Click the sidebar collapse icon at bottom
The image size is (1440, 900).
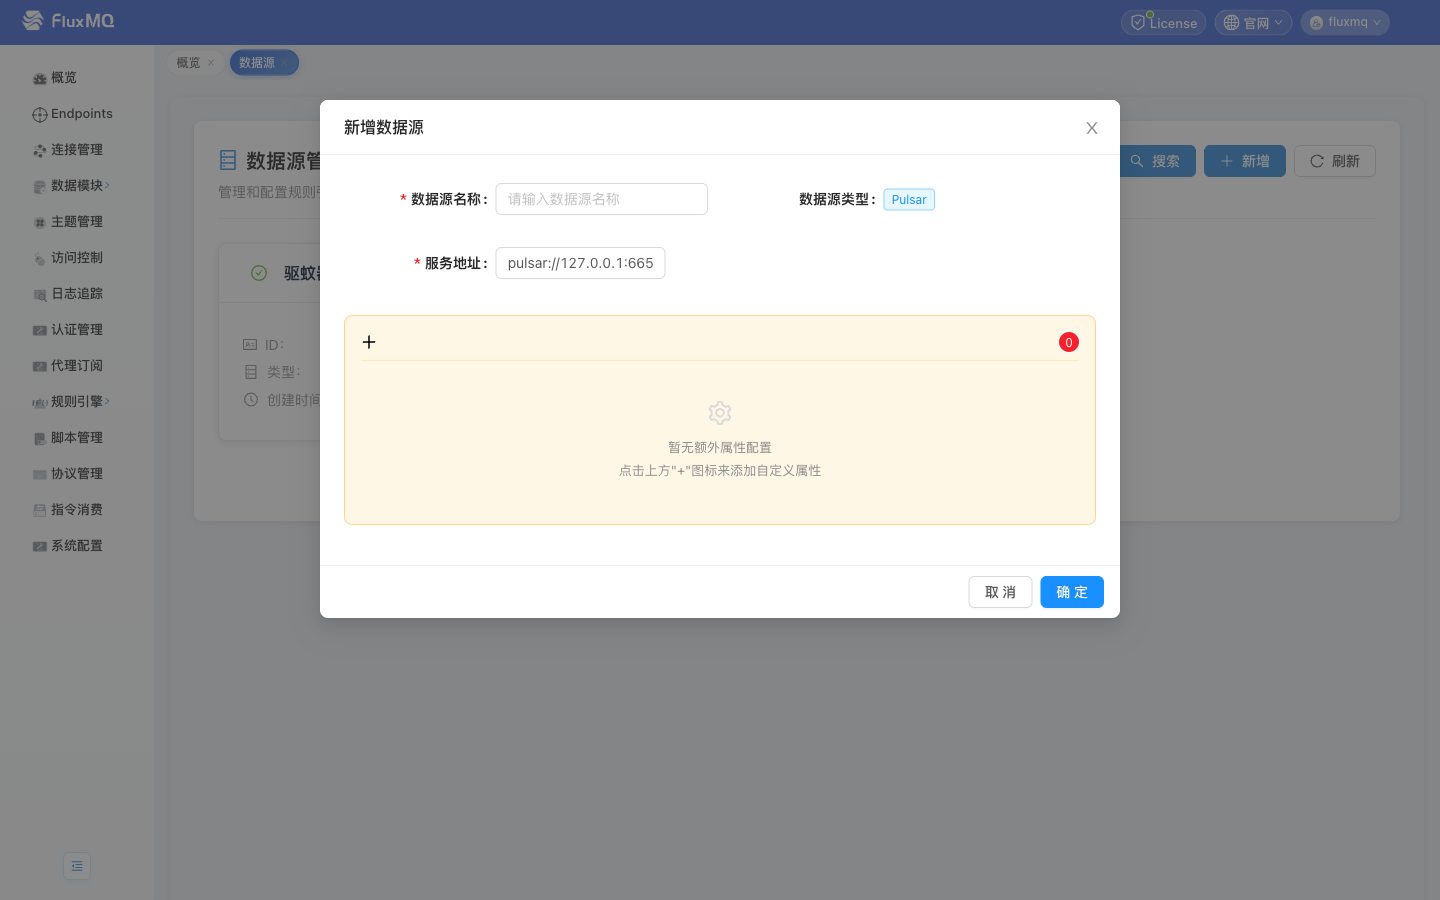pyautogui.click(x=77, y=866)
